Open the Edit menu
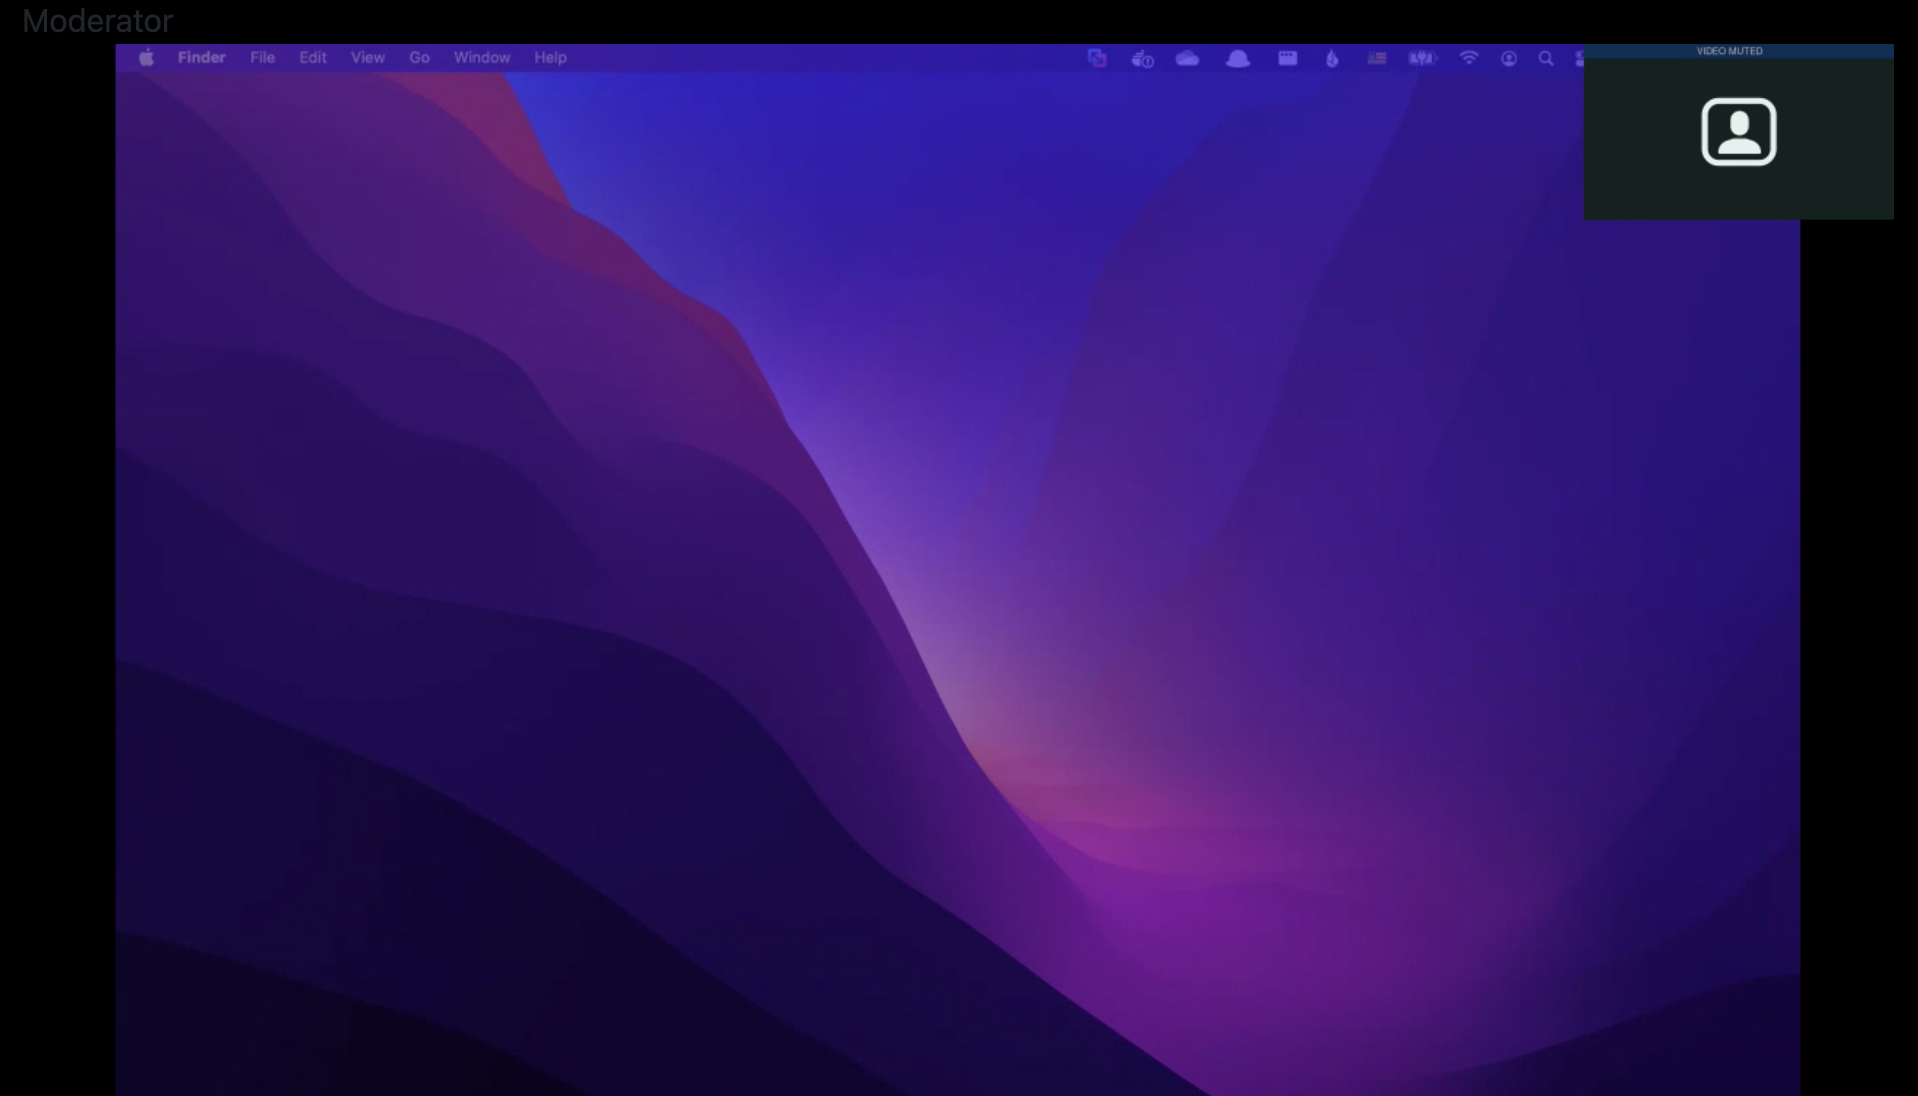Viewport: 1918px width, 1096px height. point(312,58)
